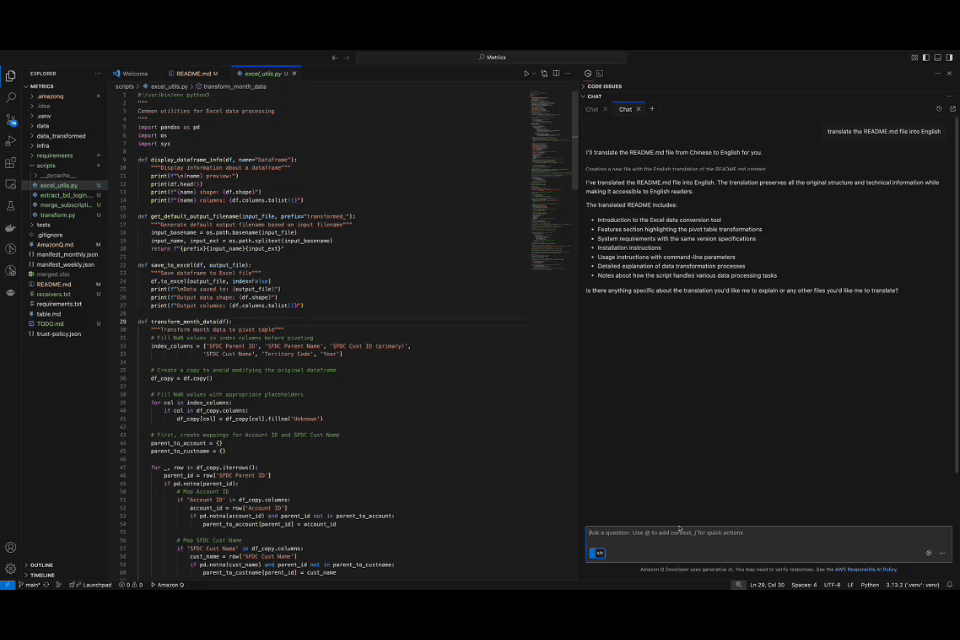Open the Accounts icon above the gear
The width and height of the screenshot is (960, 640).
click(10, 547)
